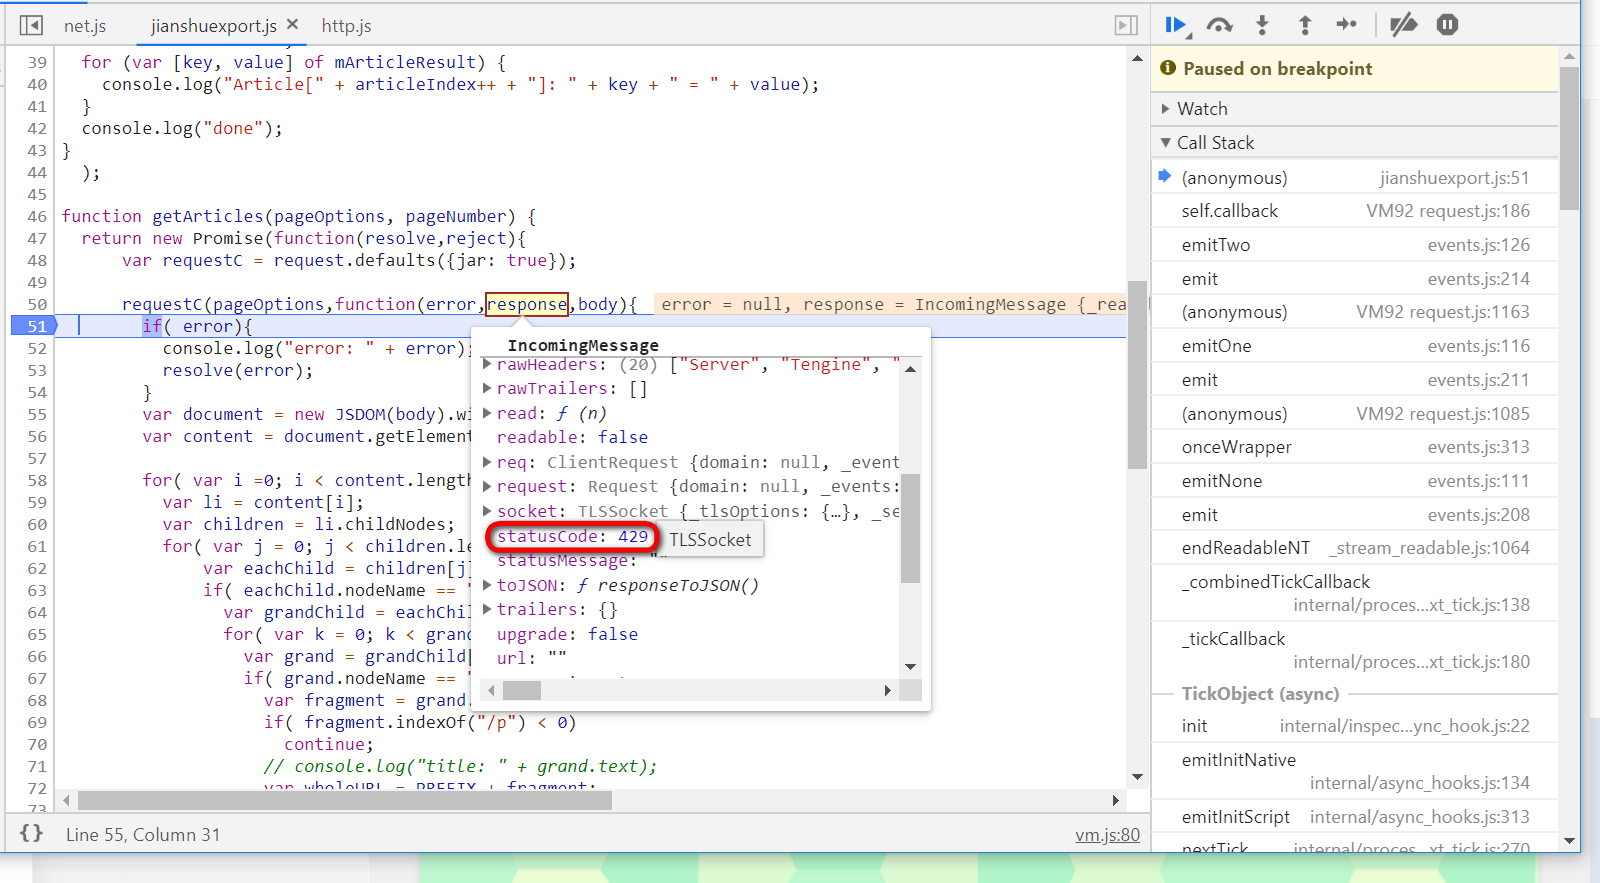Select init async stack frame
The height and width of the screenshot is (883, 1600).
pyautogui.click(x=1355, y=726)
